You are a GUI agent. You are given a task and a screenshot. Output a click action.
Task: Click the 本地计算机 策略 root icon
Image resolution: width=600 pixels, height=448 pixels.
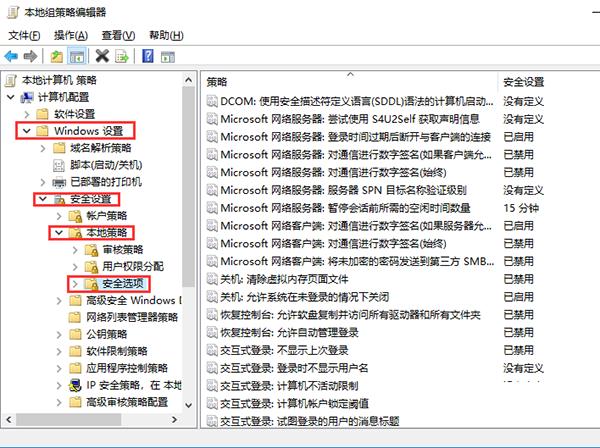11,80
